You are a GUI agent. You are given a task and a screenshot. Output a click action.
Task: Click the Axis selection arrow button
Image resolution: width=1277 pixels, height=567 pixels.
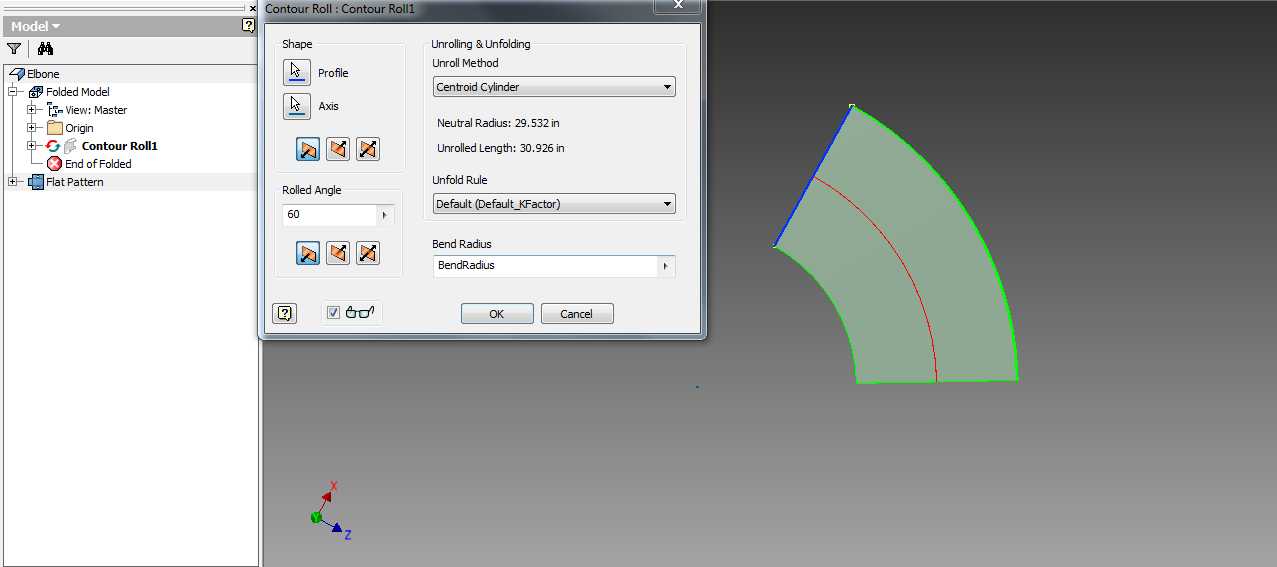coord(296,106)
